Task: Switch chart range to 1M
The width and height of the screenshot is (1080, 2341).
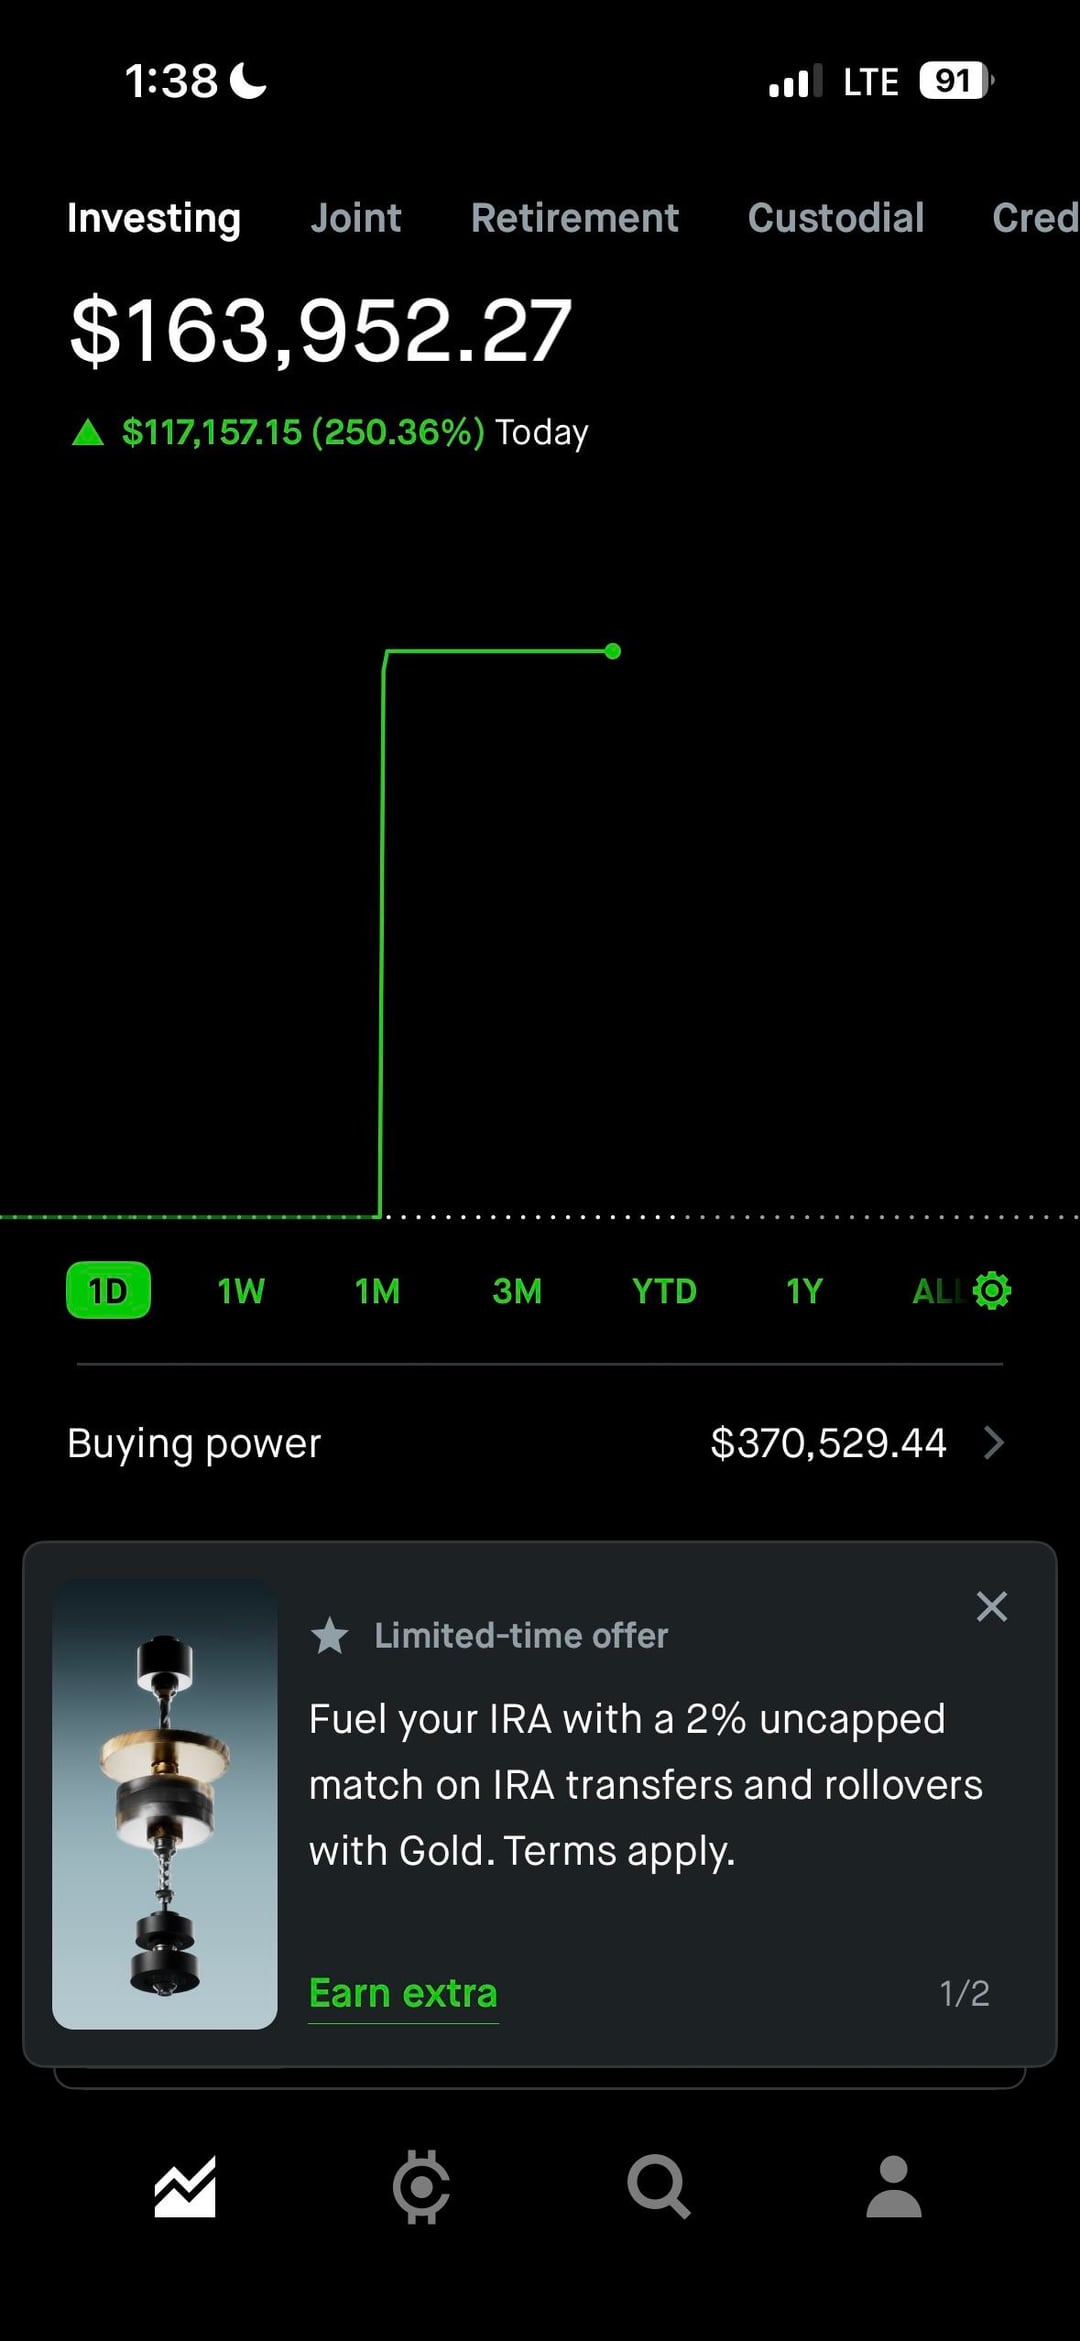Action: click(377, 1291)
